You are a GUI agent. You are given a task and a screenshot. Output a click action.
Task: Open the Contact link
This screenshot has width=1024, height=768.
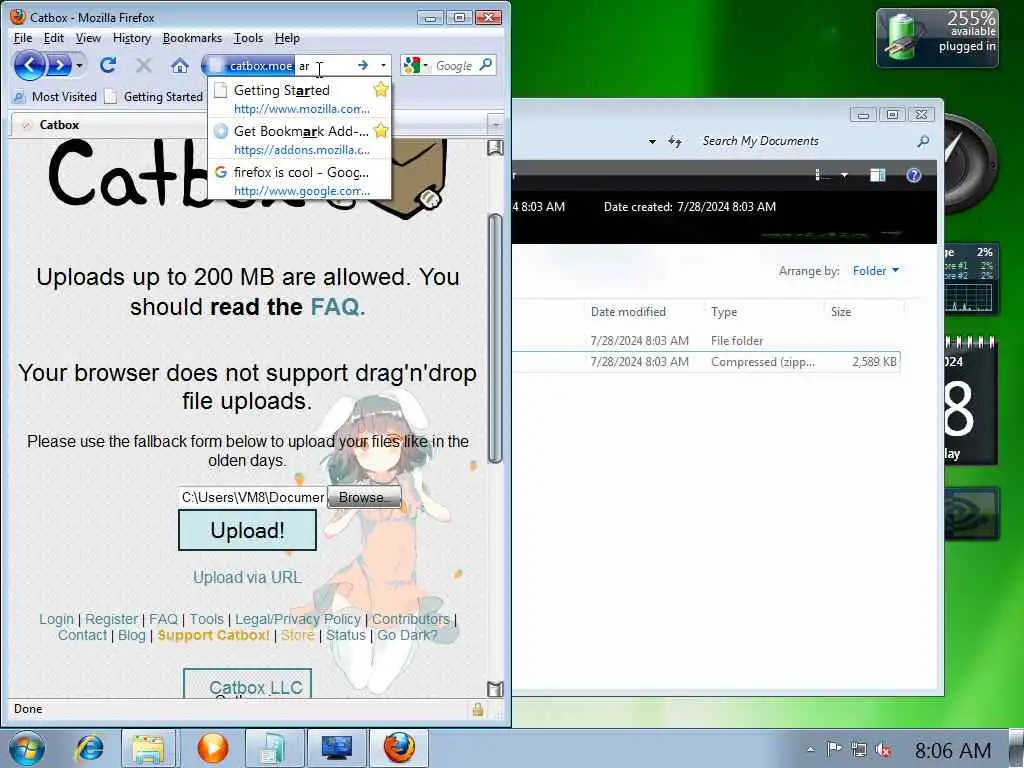(82, 635)
